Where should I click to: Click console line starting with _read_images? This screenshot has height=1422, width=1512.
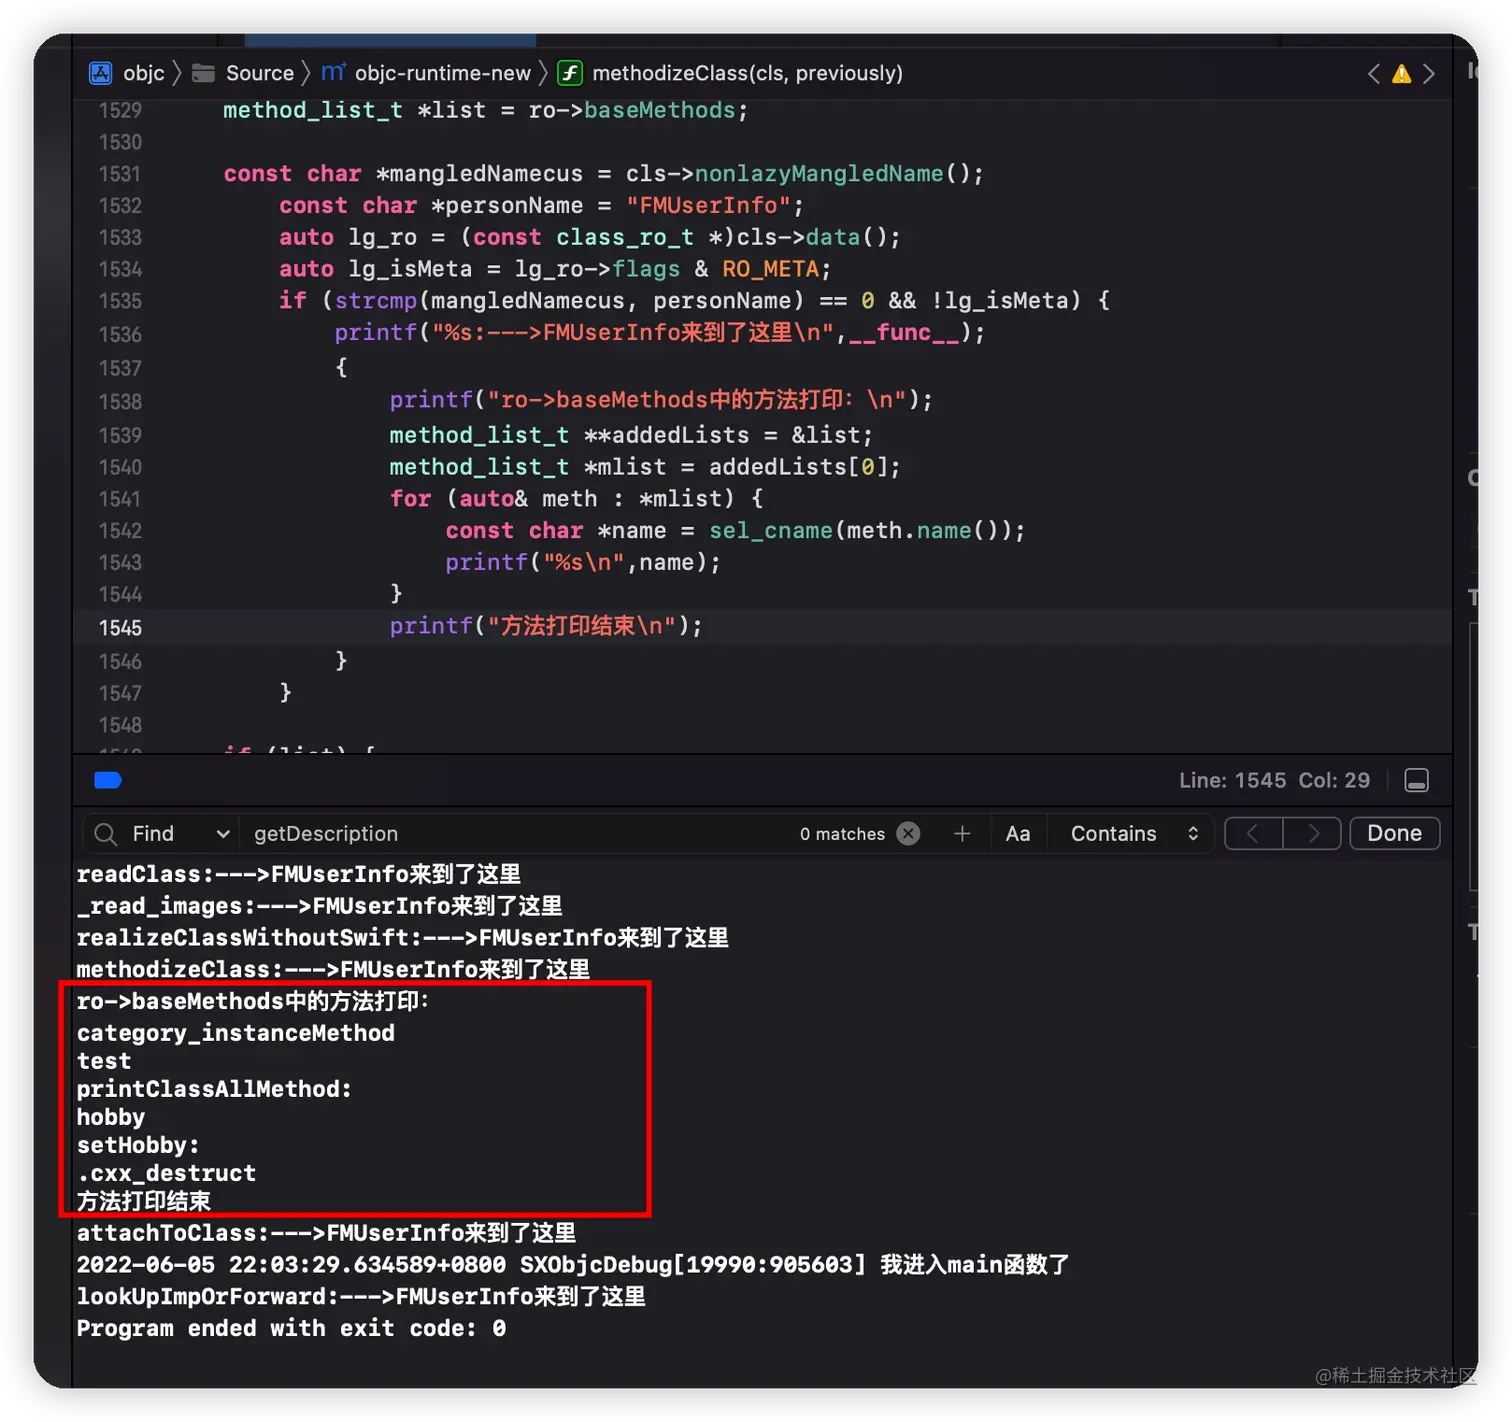click(x=320, y=906)
